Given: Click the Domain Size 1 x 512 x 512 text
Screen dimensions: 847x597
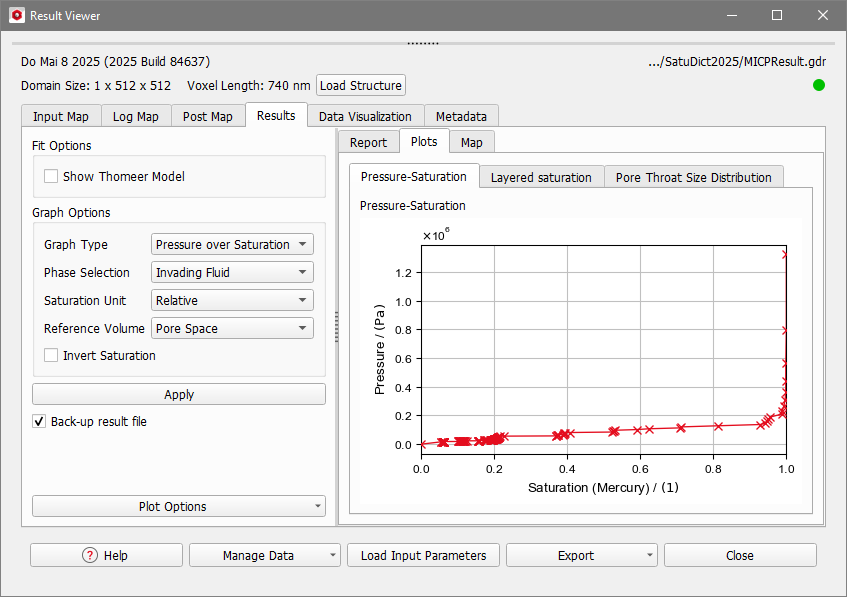Looking at the screenshot, I should coord(96,85).
